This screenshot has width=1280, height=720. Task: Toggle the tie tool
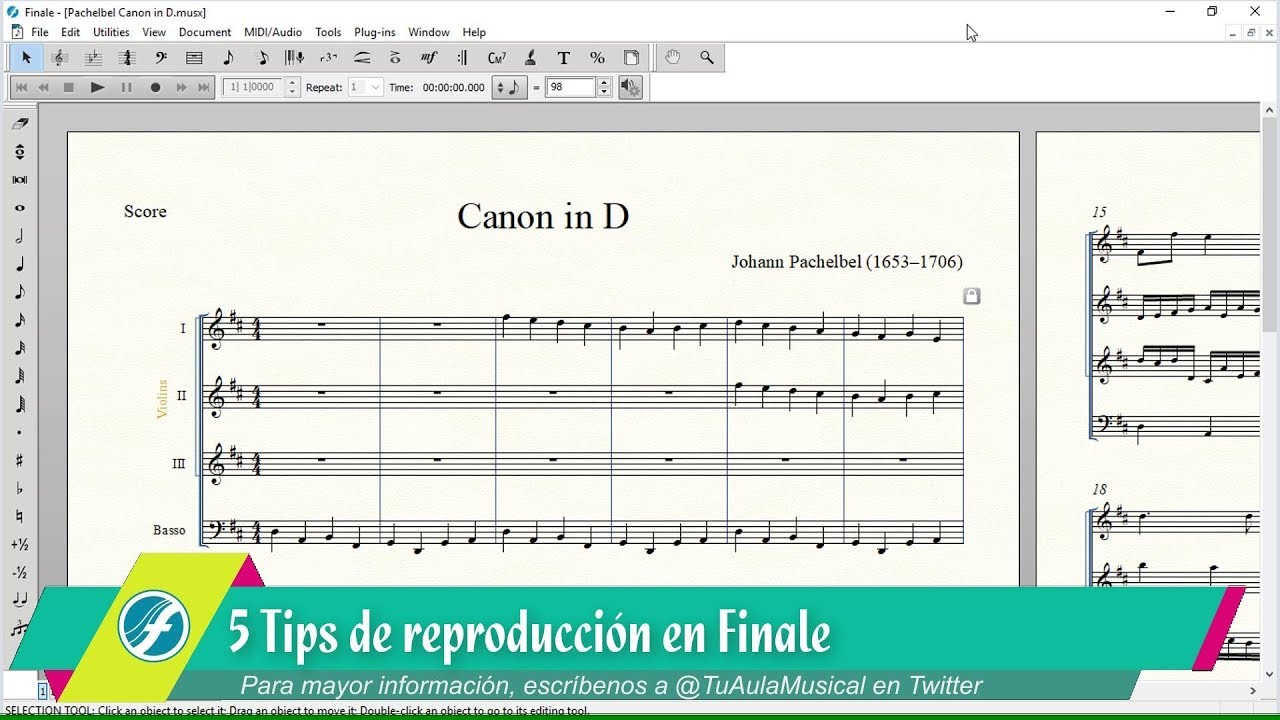click(x=20, y=600)
